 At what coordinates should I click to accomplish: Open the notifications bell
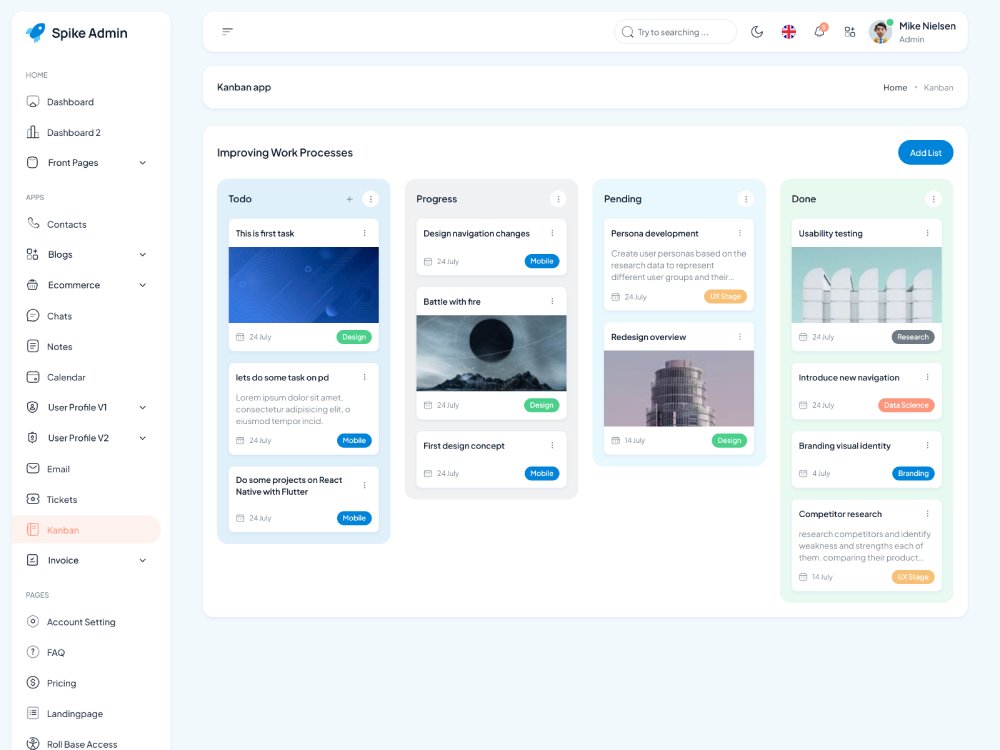click(820, 31)
